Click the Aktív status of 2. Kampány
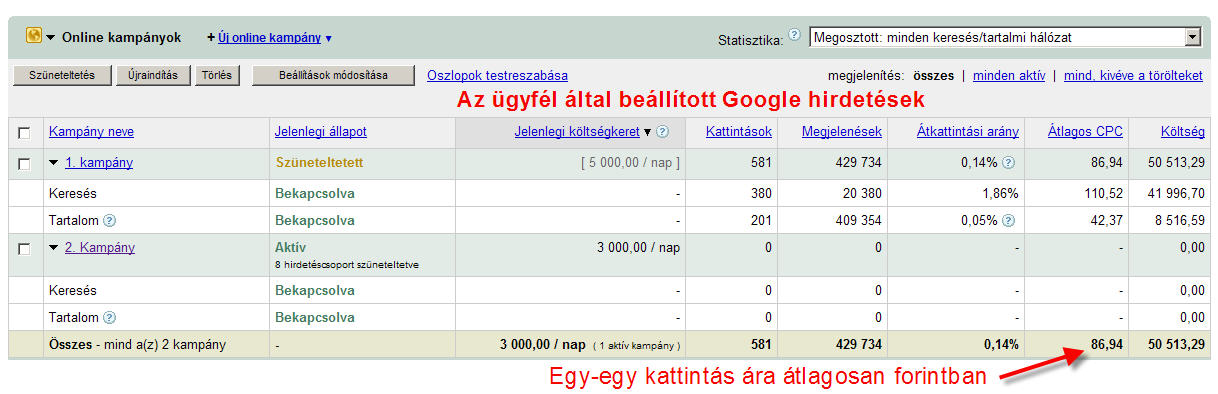This screenshot has width=1218, height=394. click(x=290, y=248)
